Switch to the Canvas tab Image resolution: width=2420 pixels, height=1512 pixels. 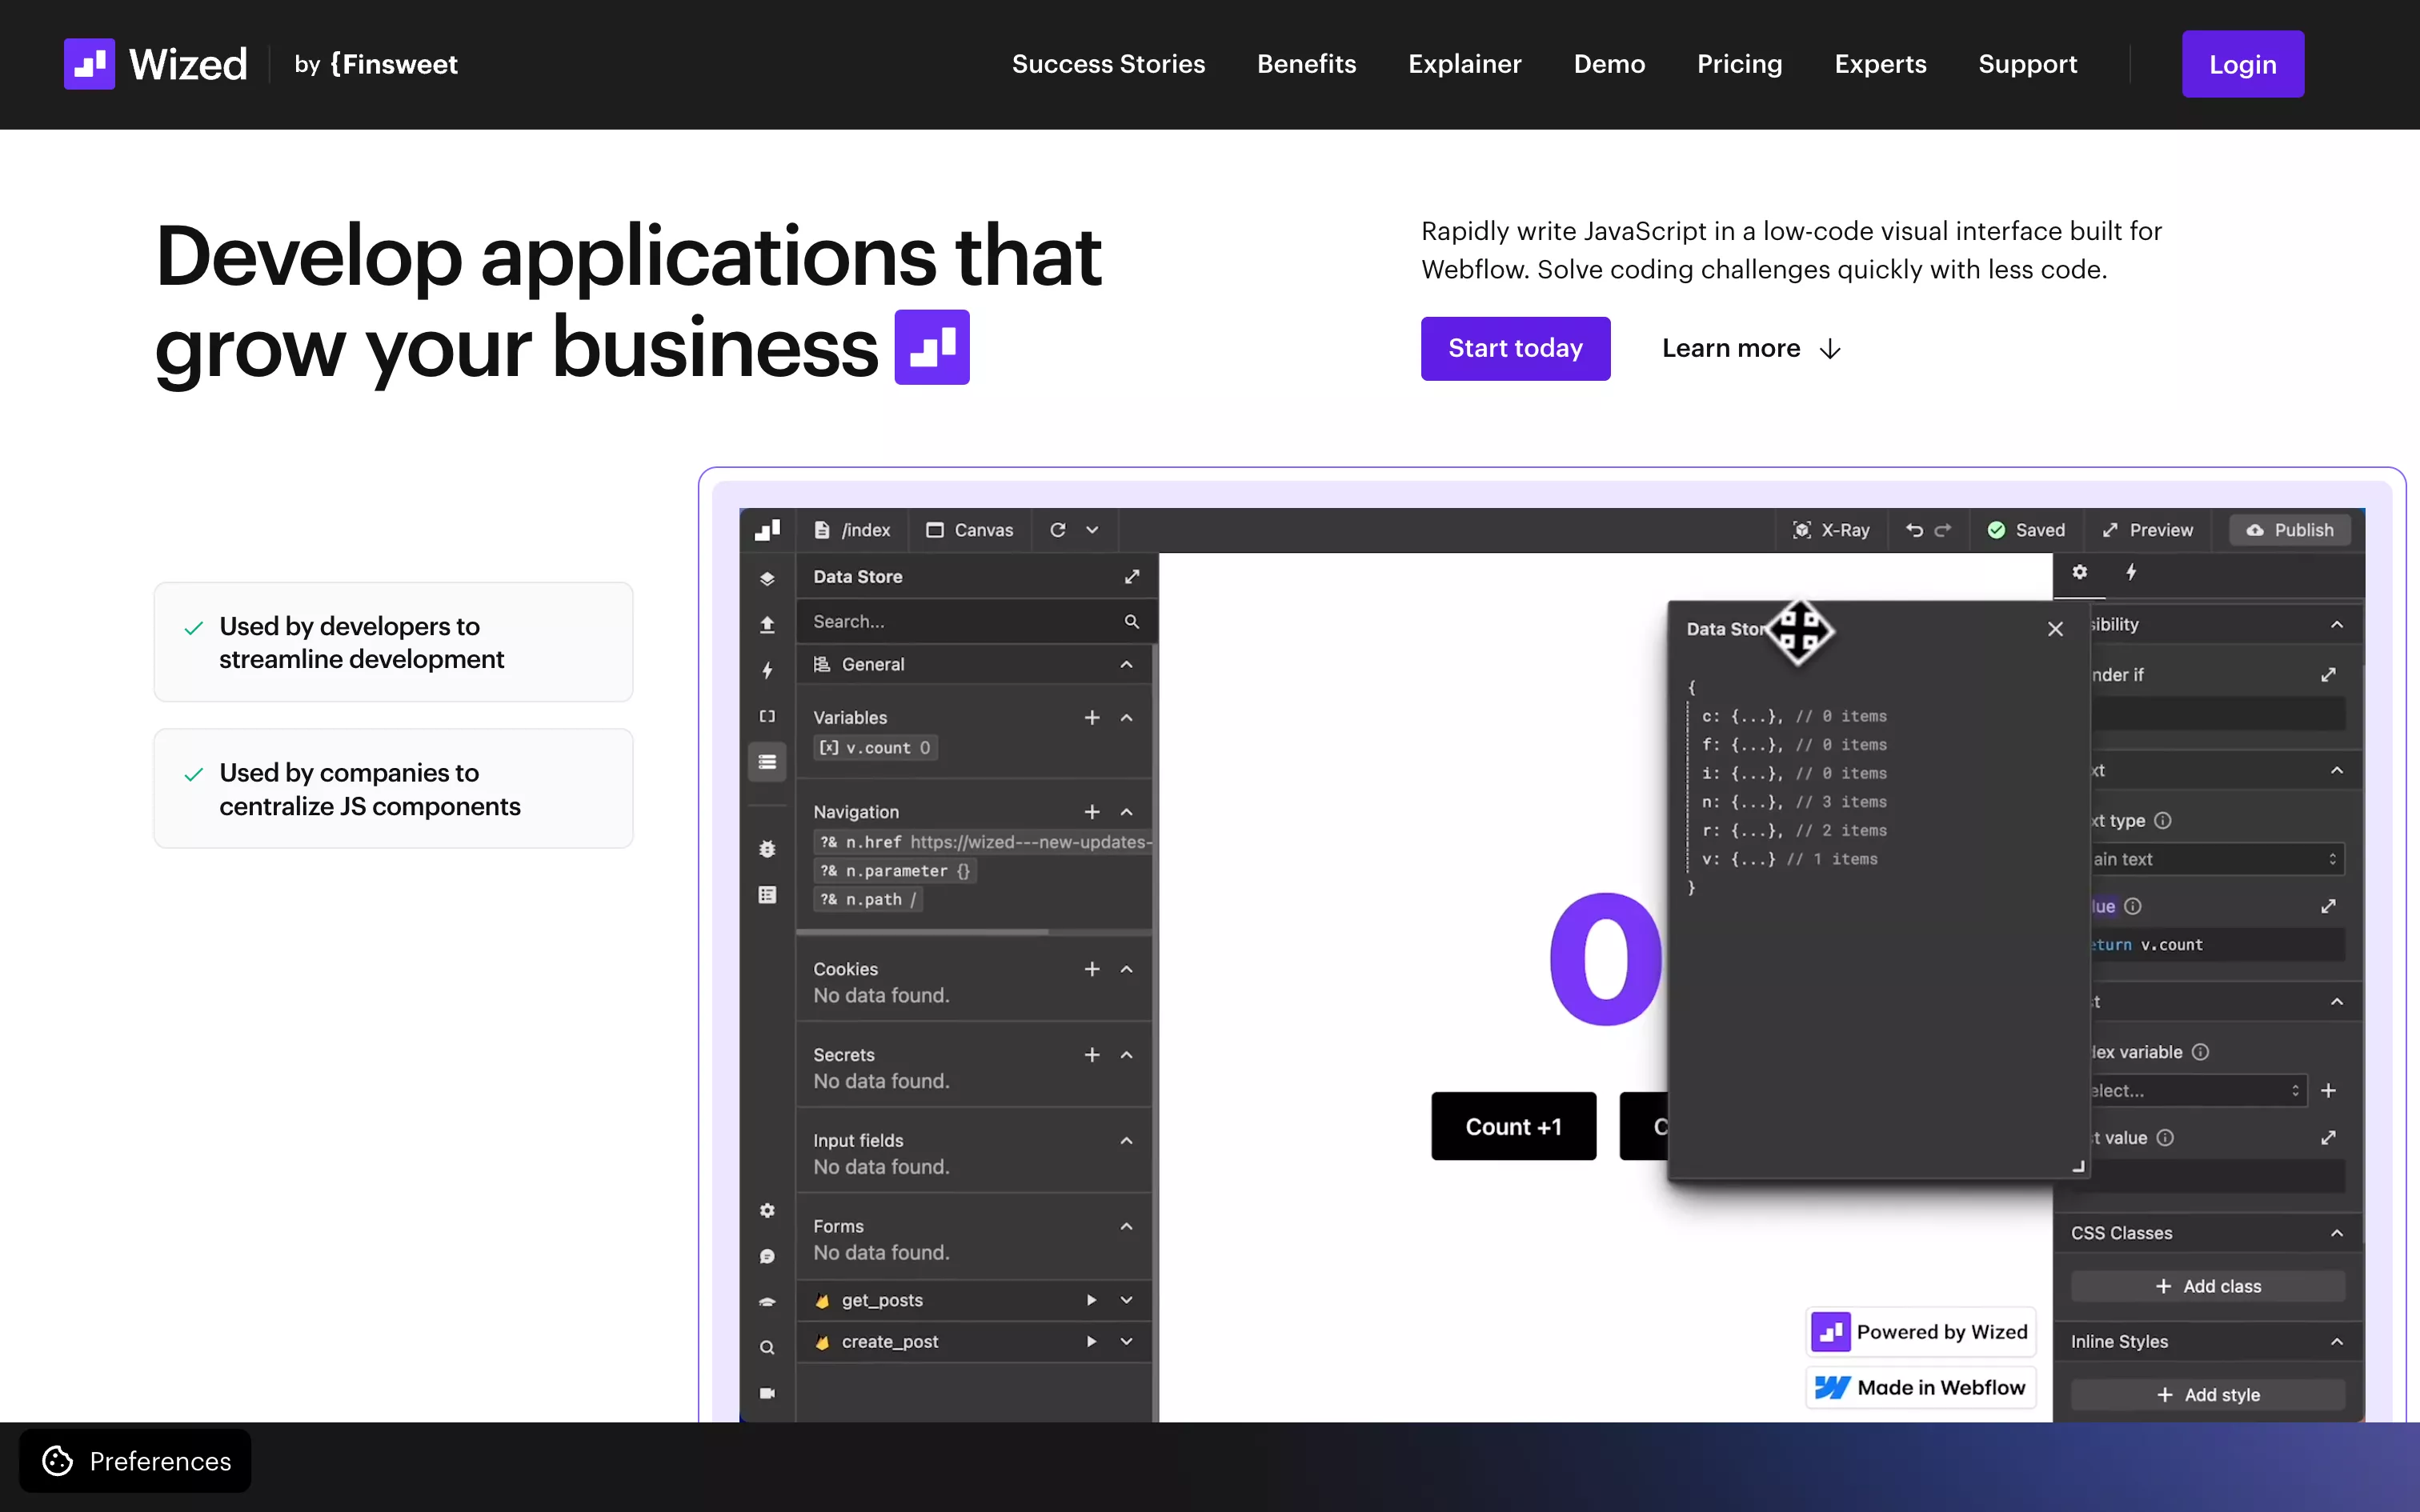[969, 530]
